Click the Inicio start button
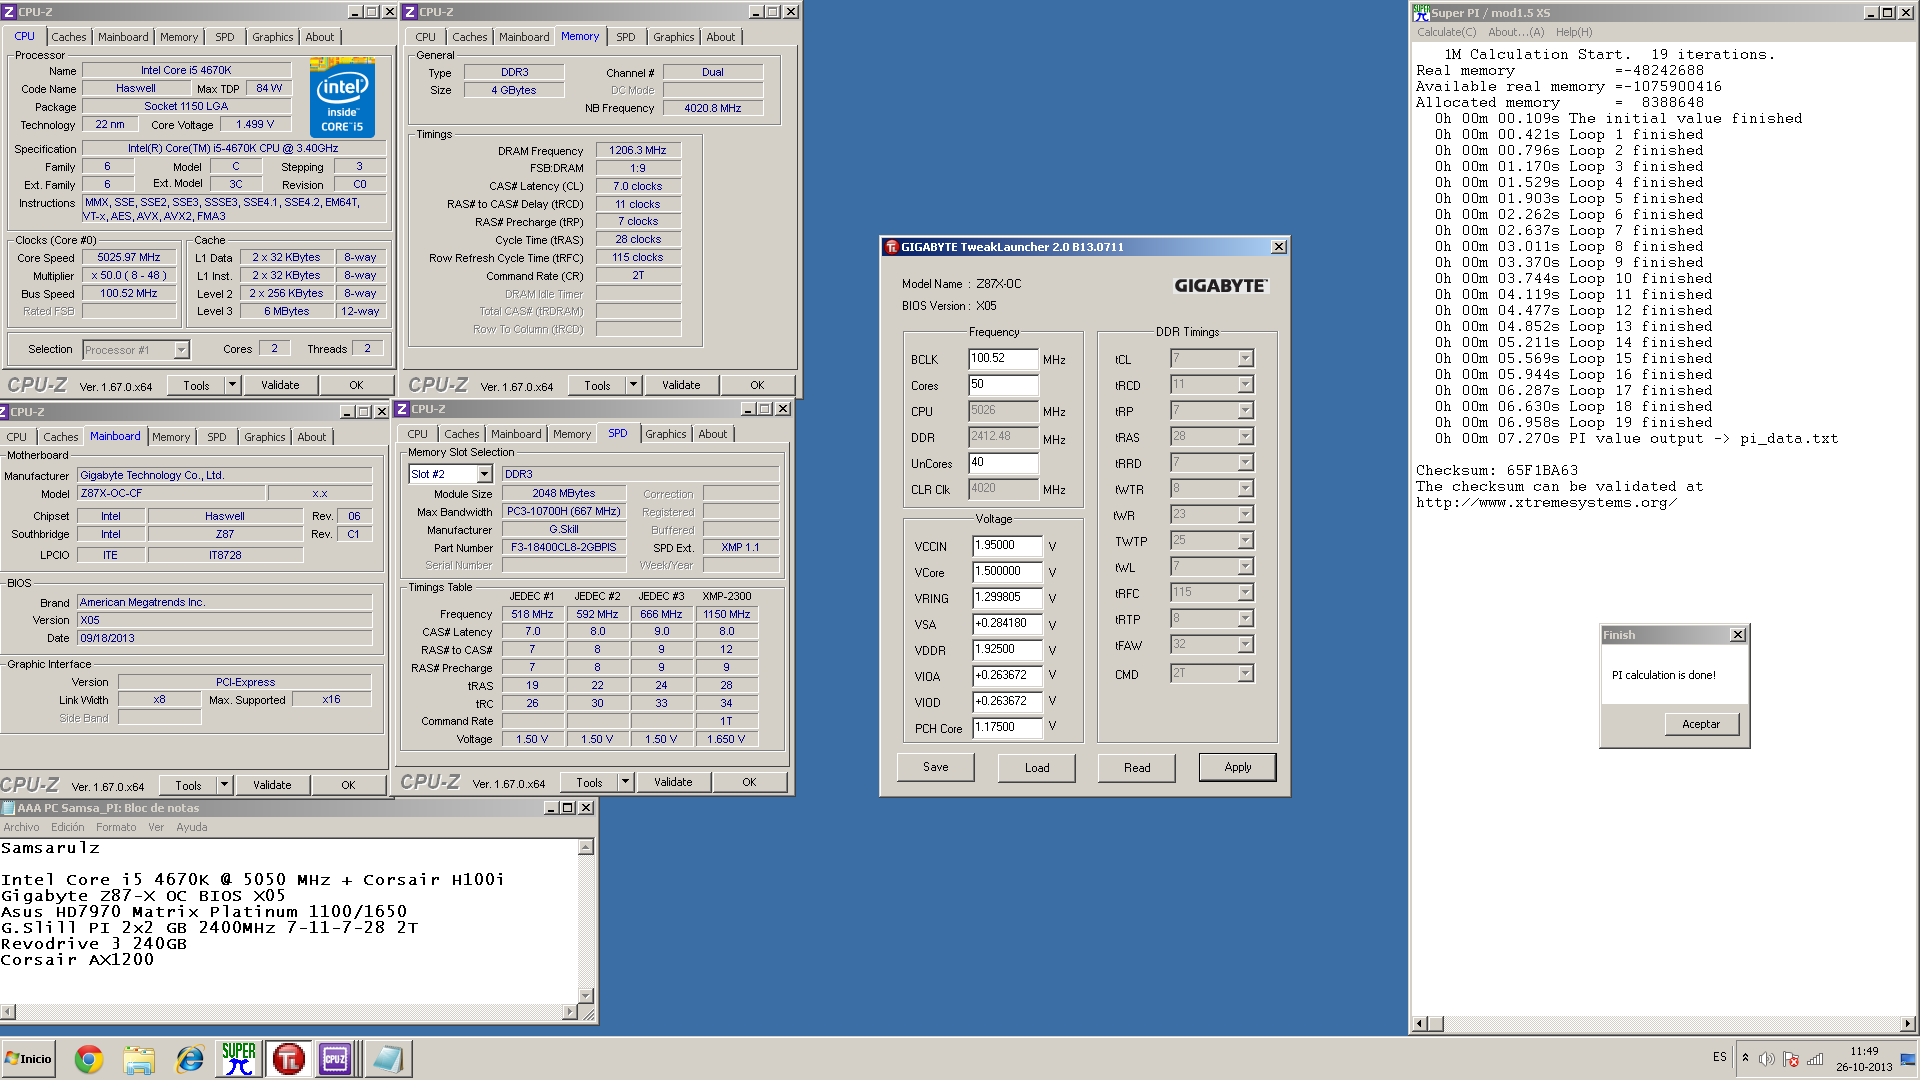This screenshot has height=1080, width=1920. coord(28,1059)
